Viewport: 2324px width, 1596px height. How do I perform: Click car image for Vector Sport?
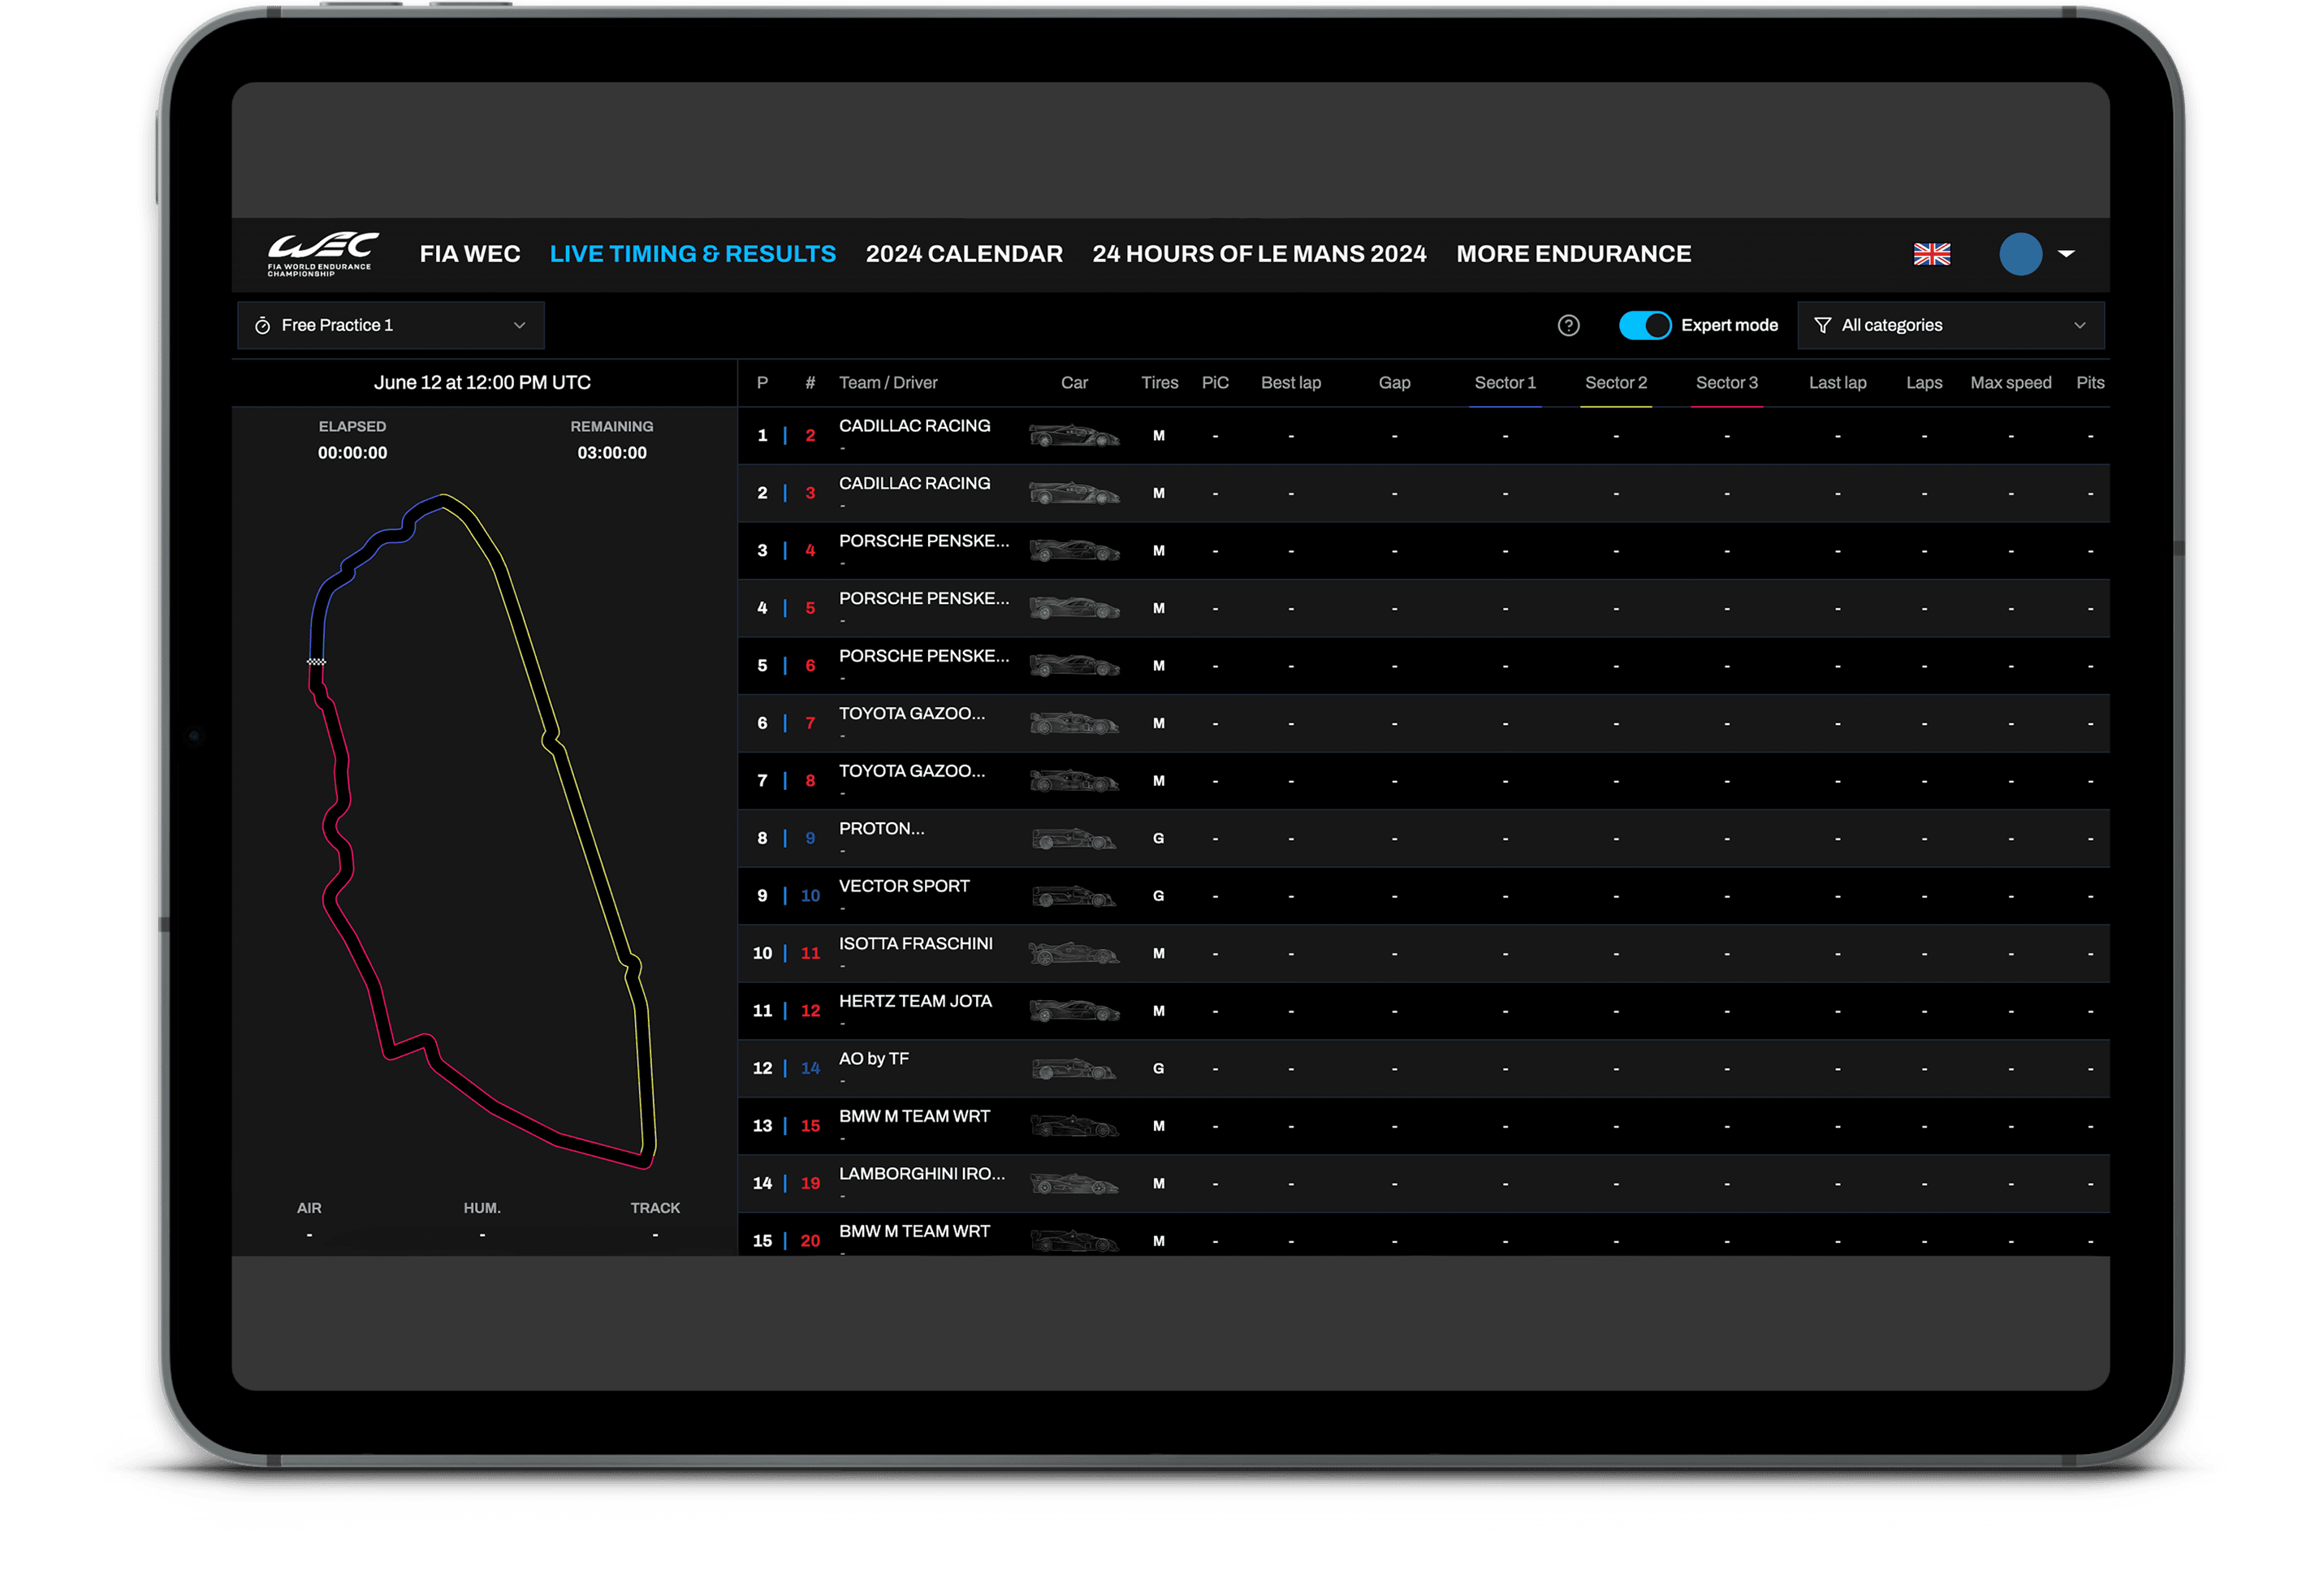coord(1074,895)
